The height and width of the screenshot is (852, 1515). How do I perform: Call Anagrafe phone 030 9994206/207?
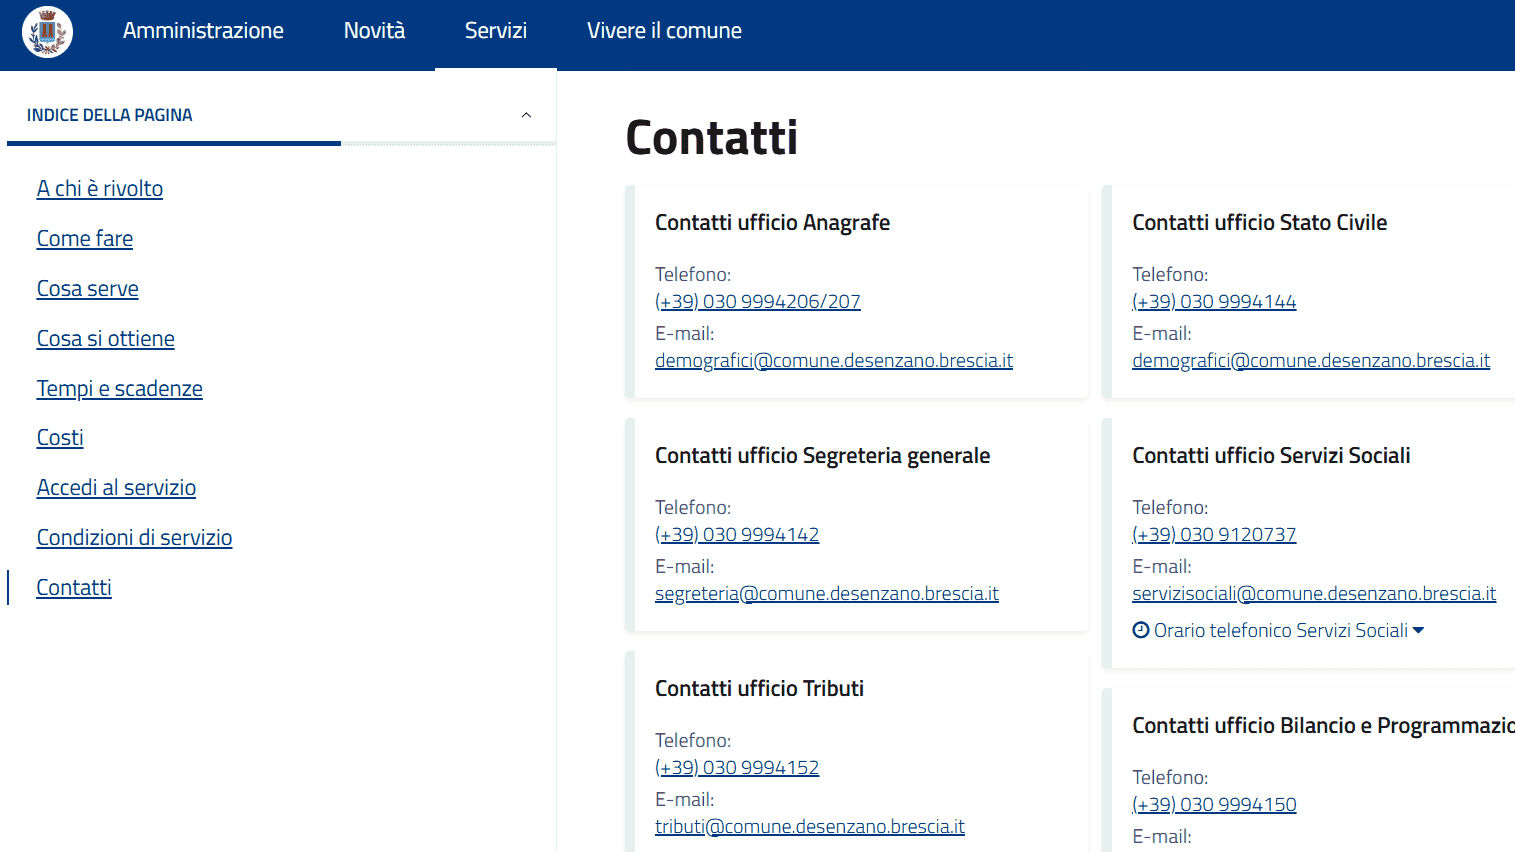pos(758,302)
